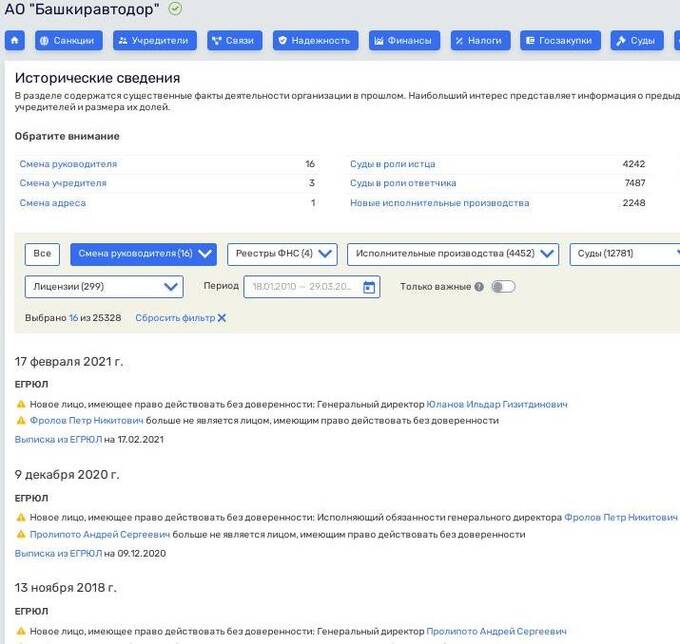Open the calendar icon in Период field
The width and height of the screenshot is (680, 644).
pos(369,287)
